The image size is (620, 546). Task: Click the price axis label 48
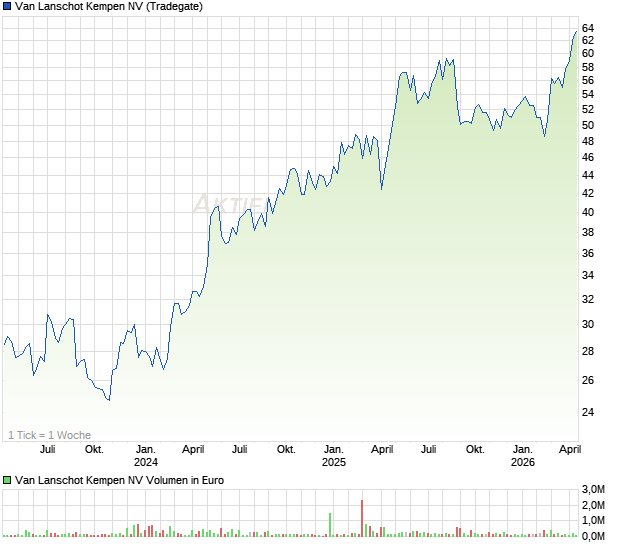[x=588, y=141]
